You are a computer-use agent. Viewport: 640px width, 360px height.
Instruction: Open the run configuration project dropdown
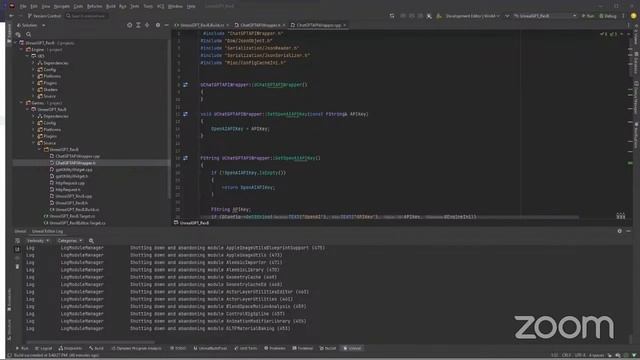click(x=545, y=16)
